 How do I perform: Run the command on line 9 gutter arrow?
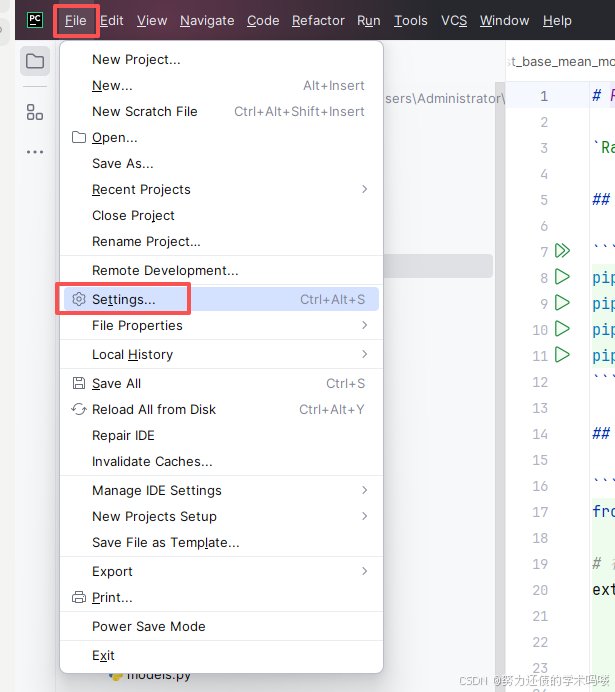pos(562,303)
